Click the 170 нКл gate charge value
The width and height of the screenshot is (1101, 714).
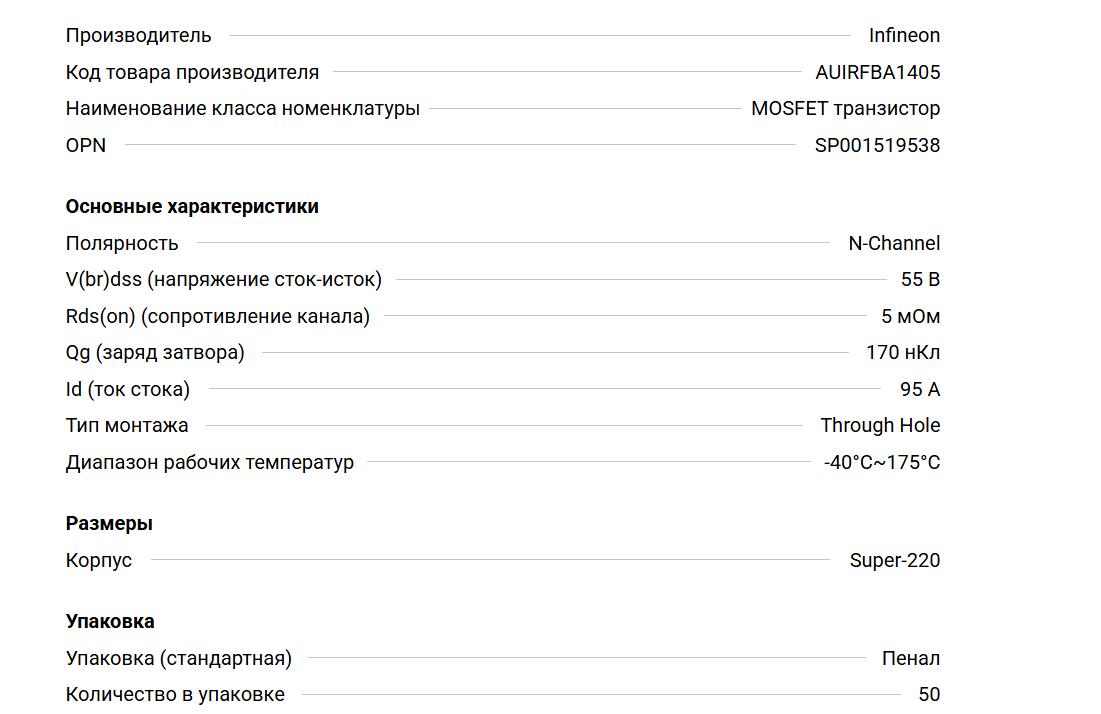(x=903, y=353)
